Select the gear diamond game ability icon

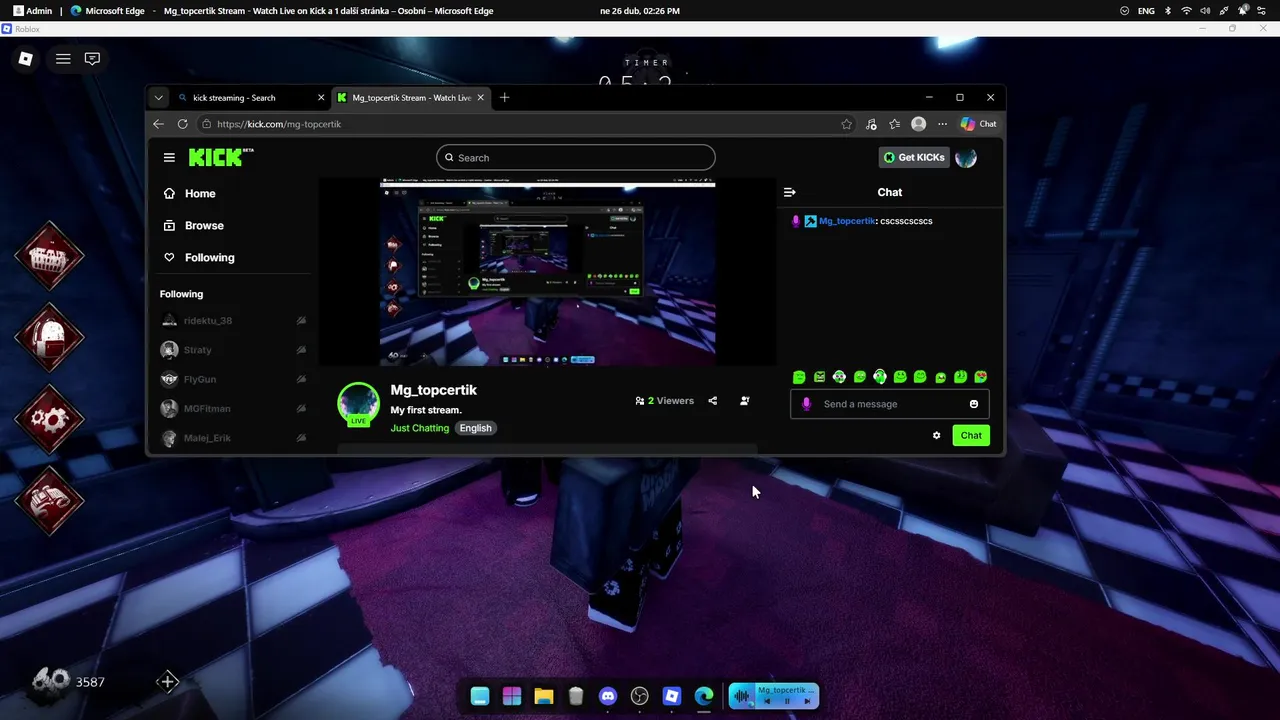coord(49,419)
